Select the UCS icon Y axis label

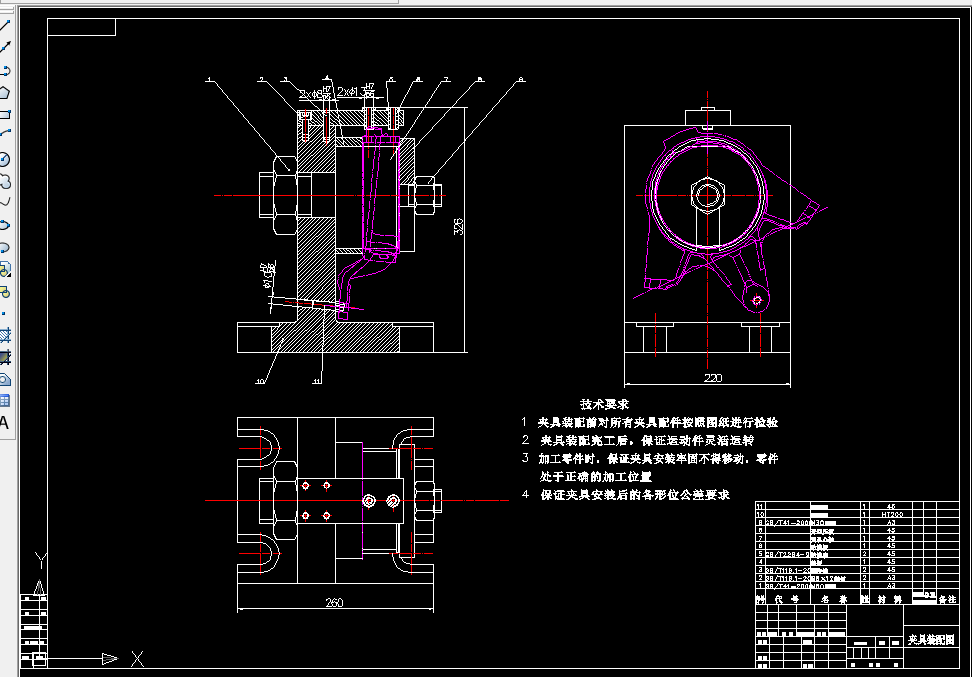click(x=40, y=561)
